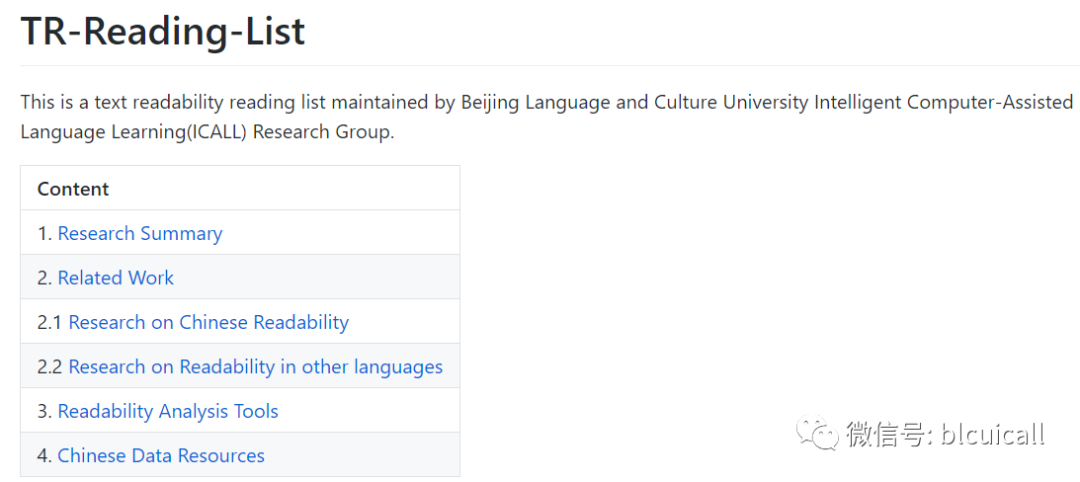Click the blcuicall WeChat ID text
1080x482 pixels.
(990, 434)
